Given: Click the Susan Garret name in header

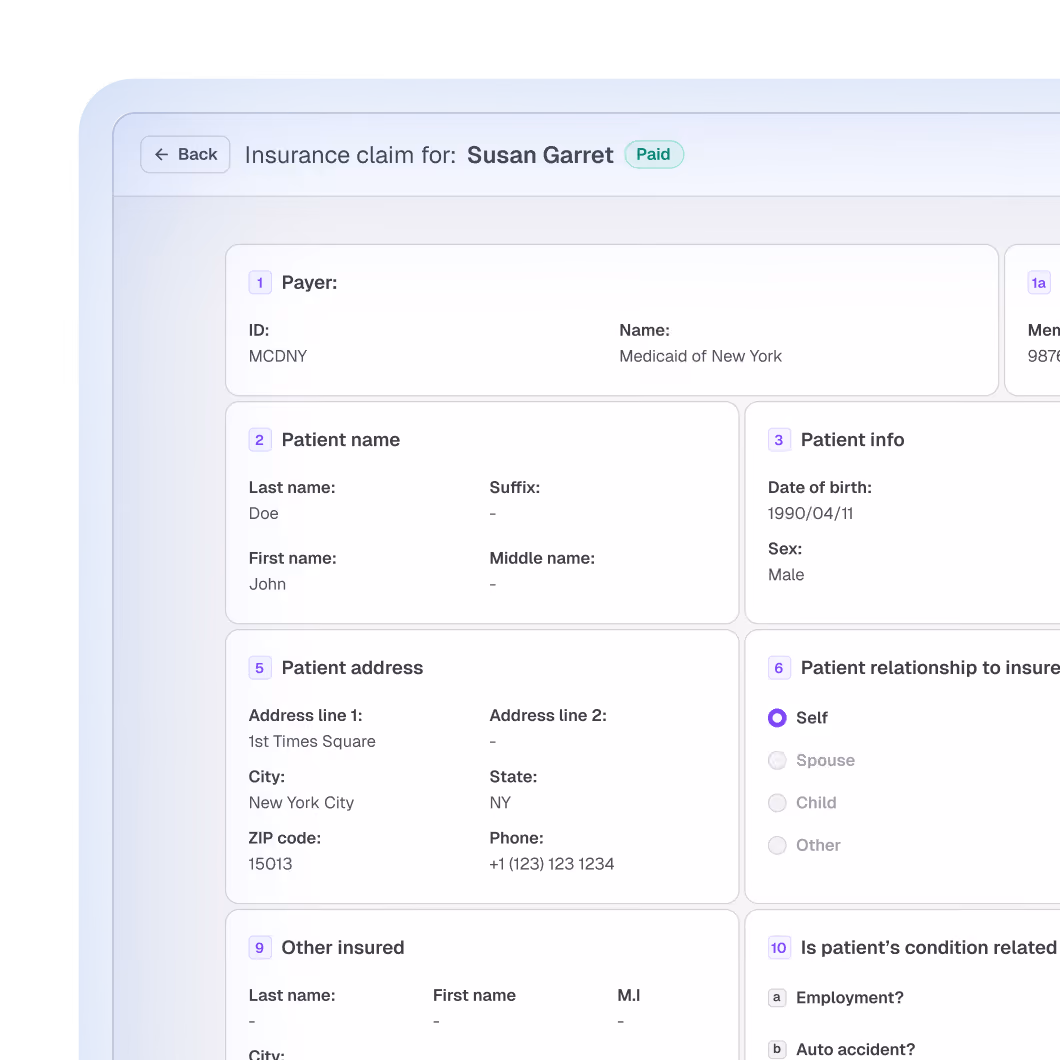Looking at the screenshot, I should (x=540, y=155).
